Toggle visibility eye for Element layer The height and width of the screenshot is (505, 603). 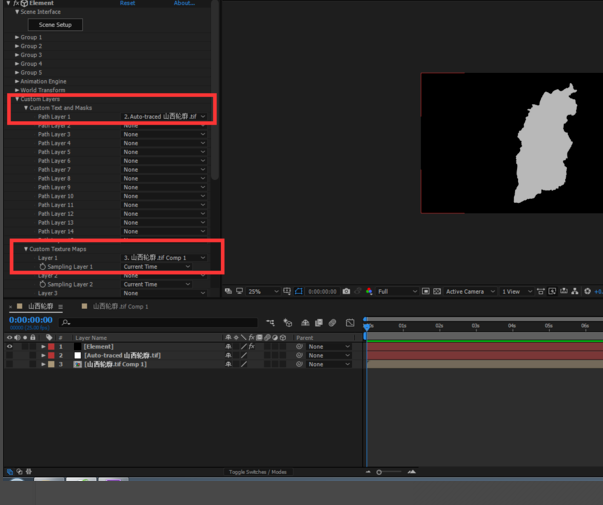pyautogui.click(x=10, y=347)
